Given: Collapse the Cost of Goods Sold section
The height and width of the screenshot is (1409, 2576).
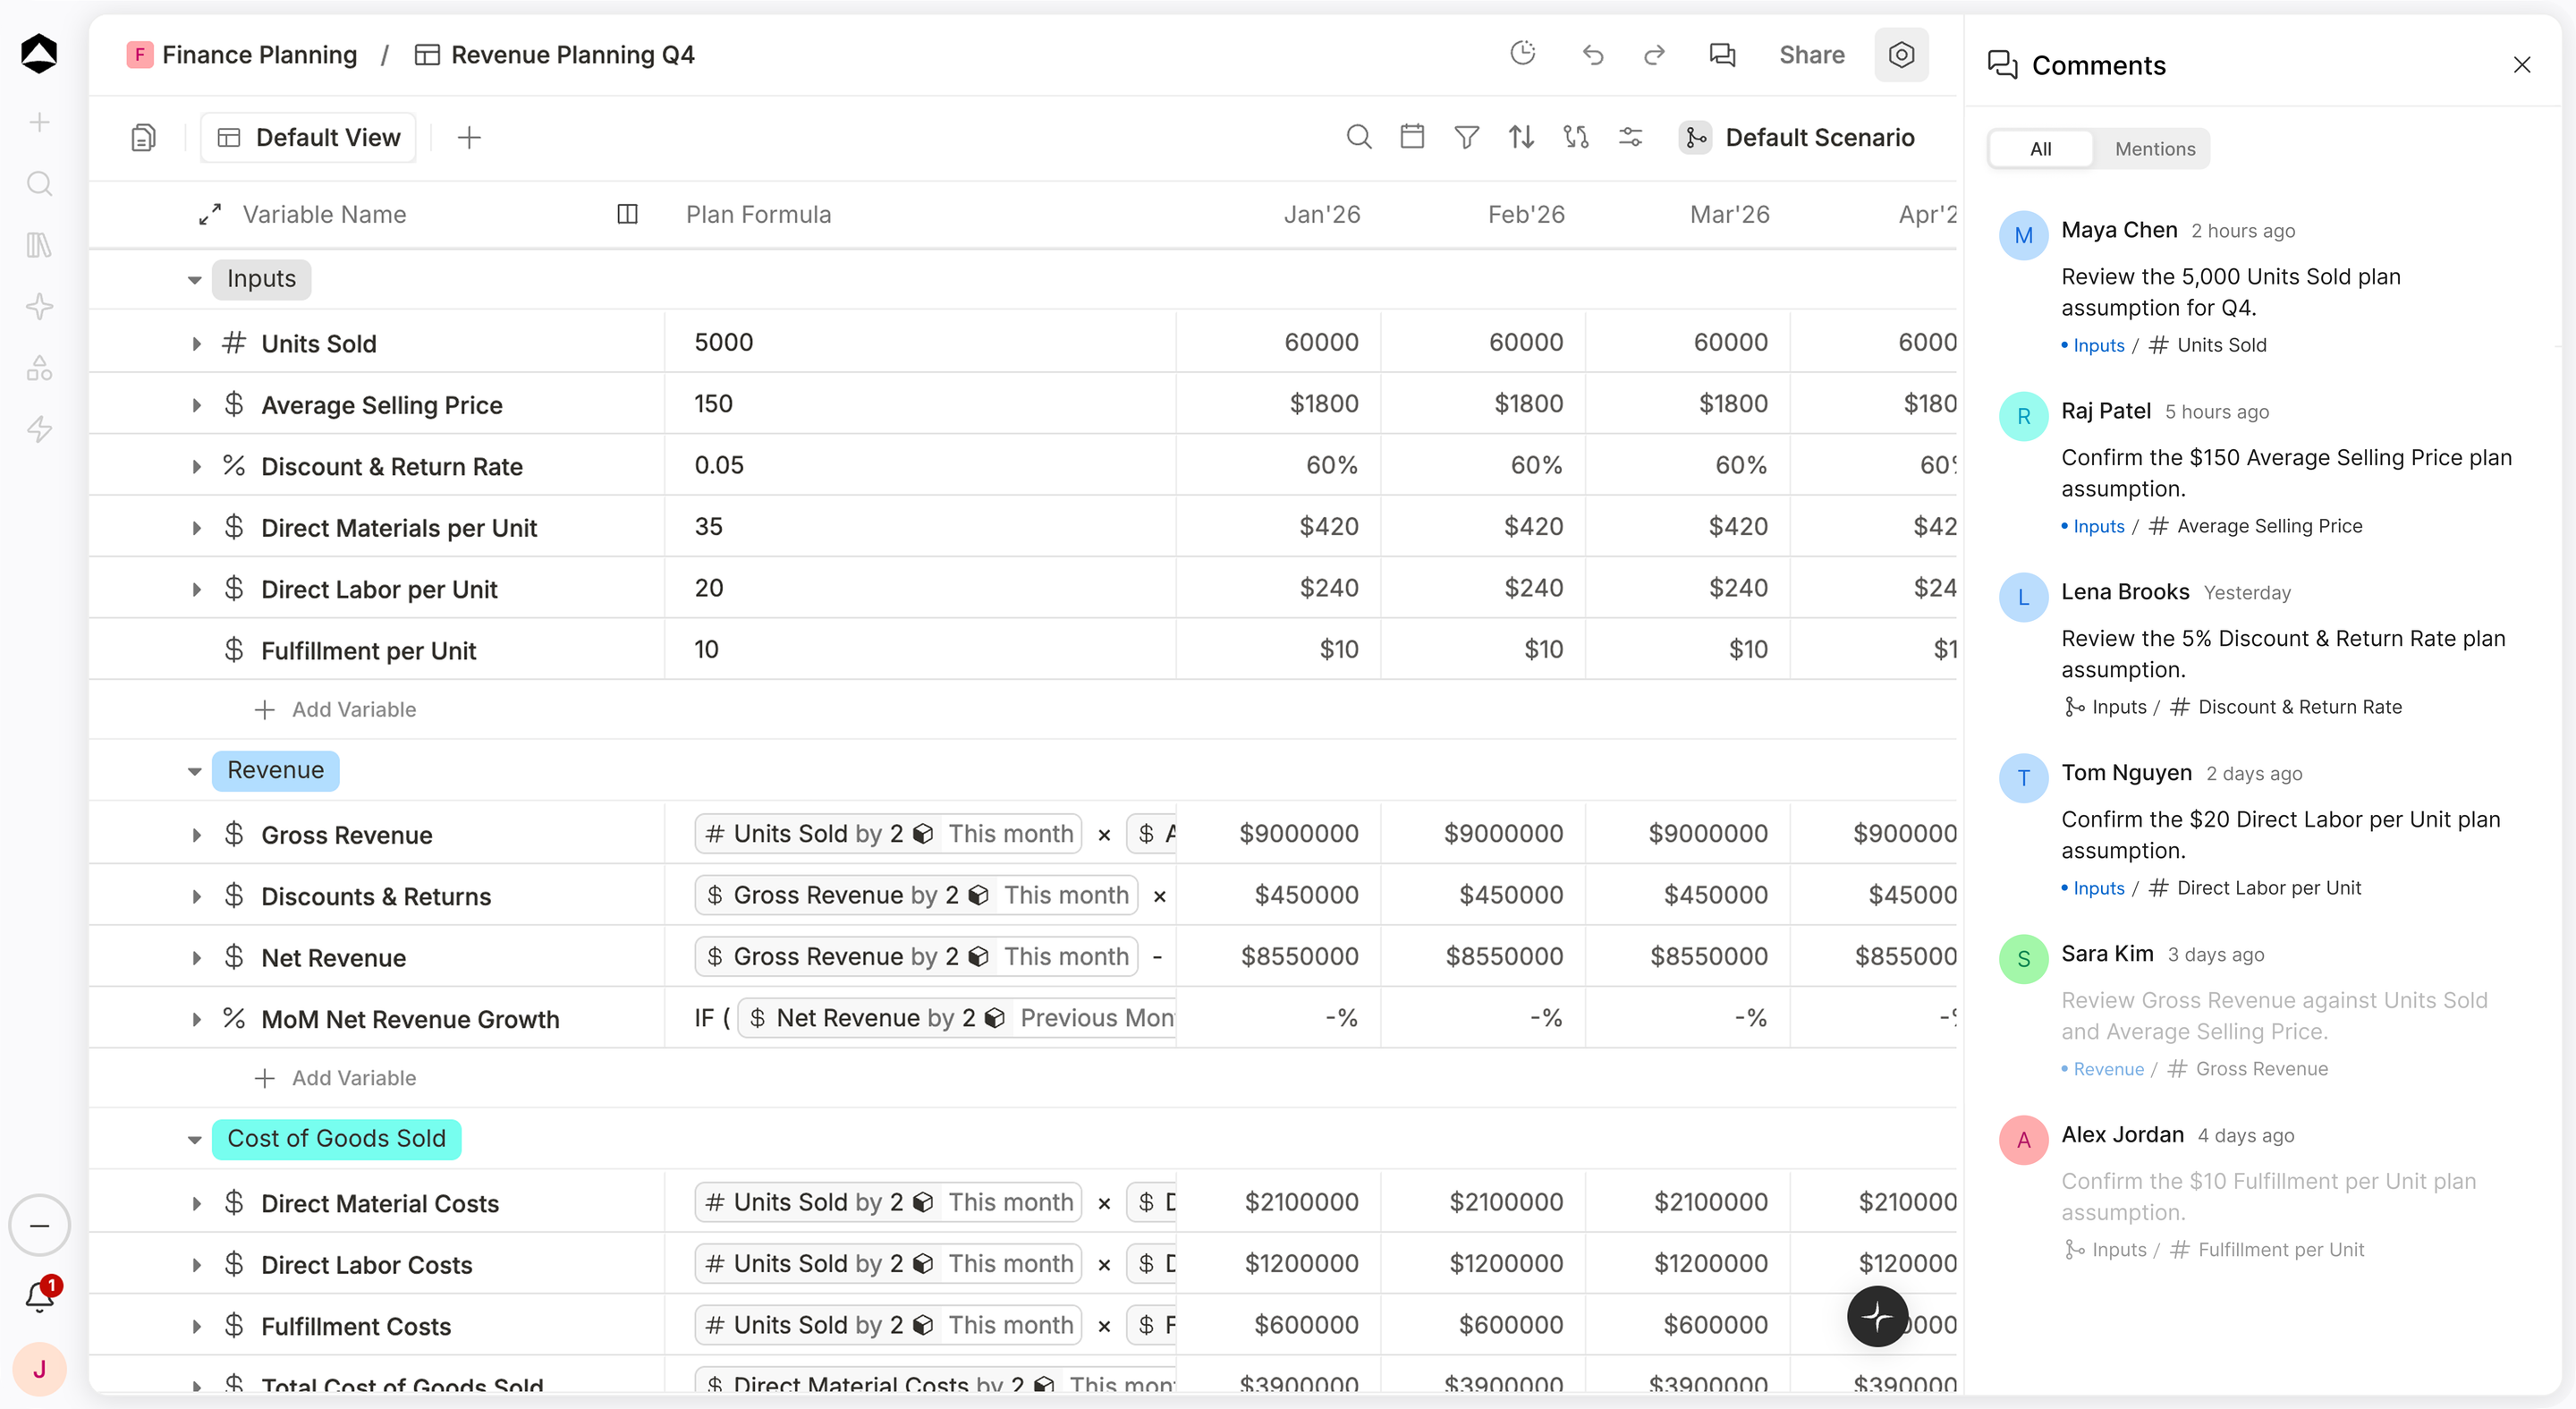Looking at the screenshot, I should pos(194,1140).
